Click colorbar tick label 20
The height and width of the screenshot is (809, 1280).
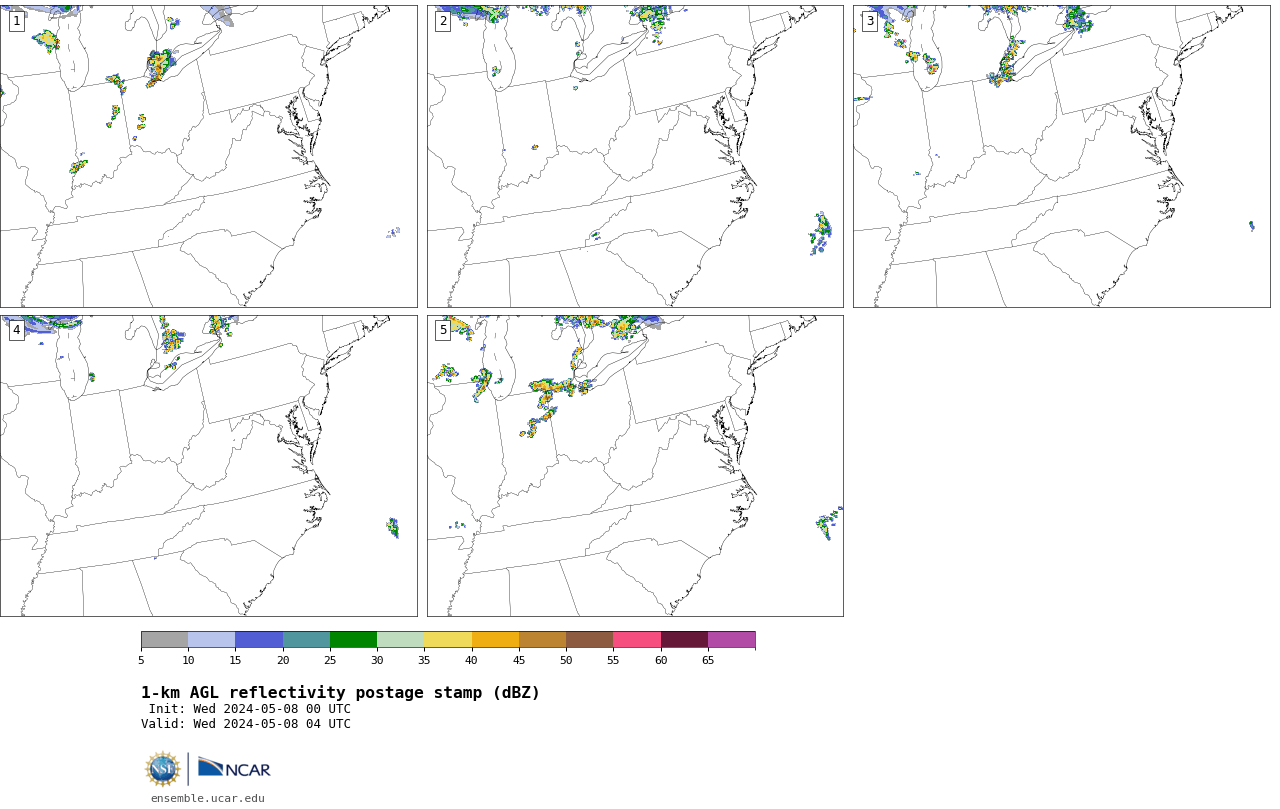click(x=283, y=660)
